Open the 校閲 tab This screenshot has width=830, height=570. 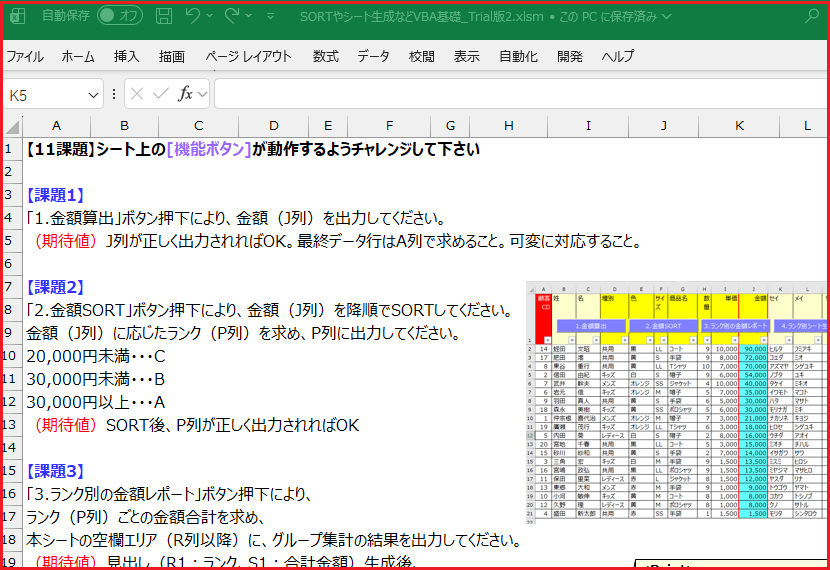(422, 56)
